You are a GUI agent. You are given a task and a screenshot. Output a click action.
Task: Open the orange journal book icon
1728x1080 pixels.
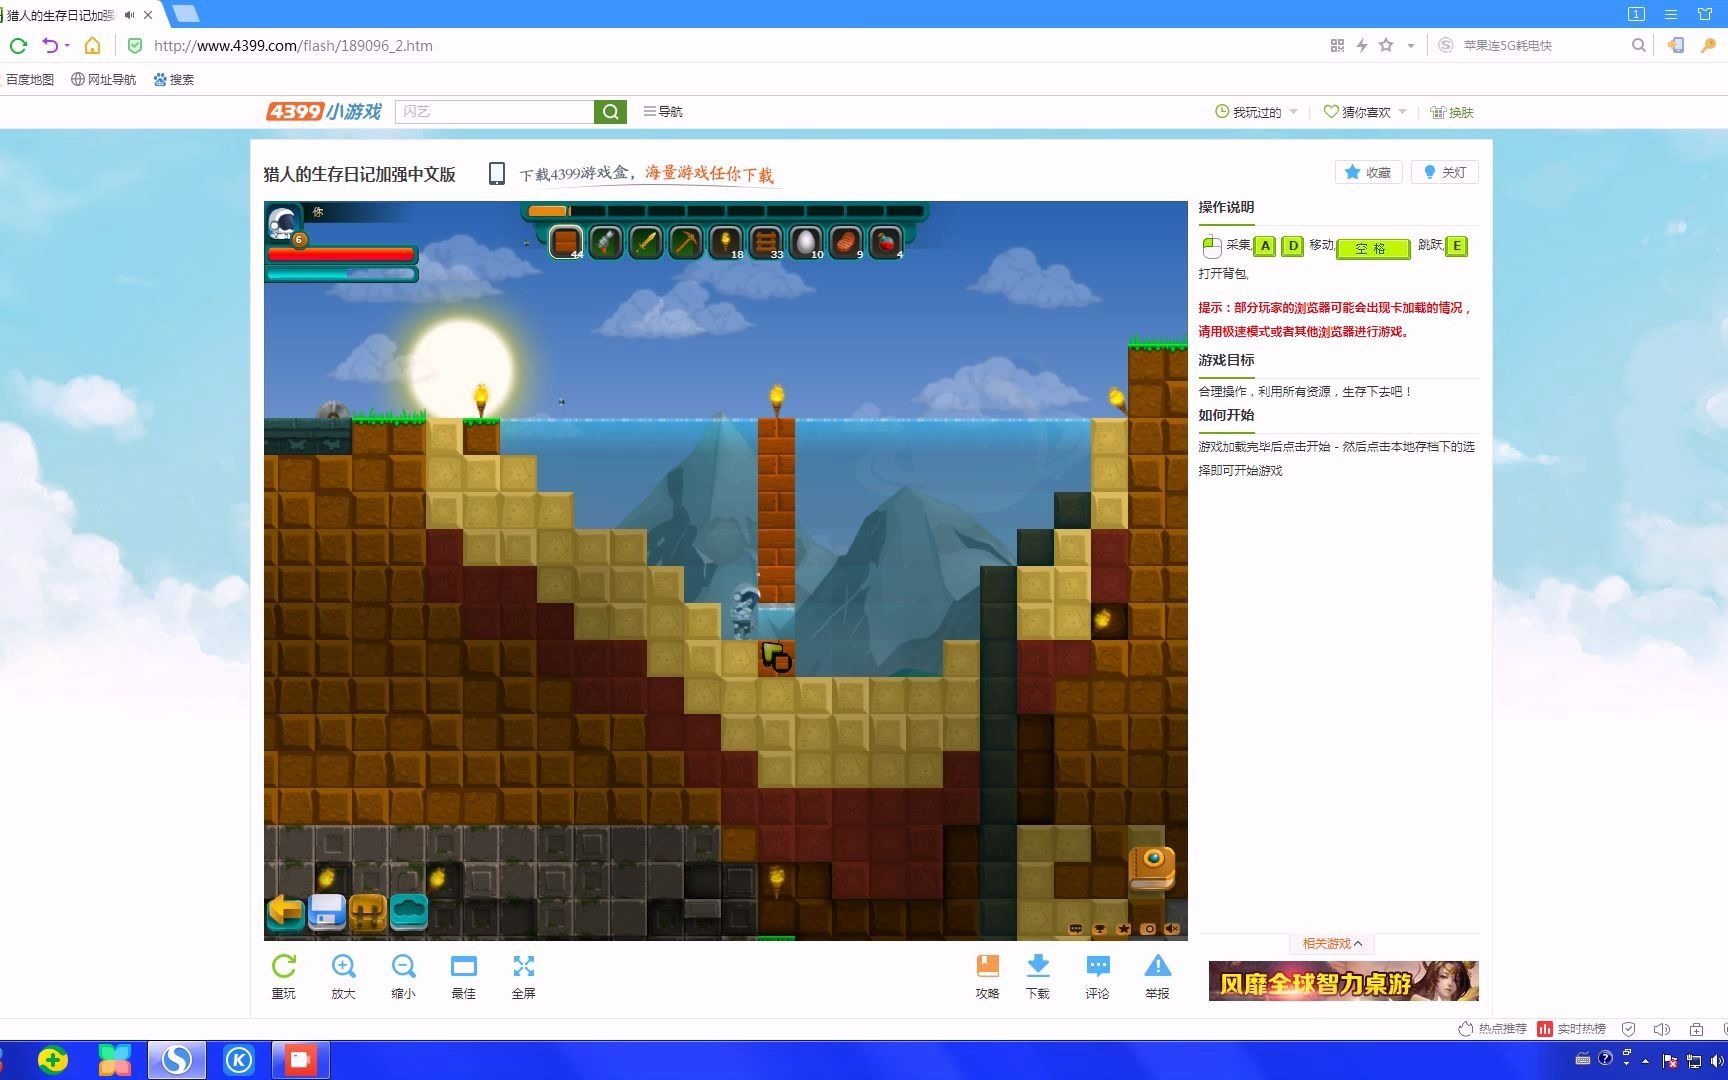[x=1152, y=868]
